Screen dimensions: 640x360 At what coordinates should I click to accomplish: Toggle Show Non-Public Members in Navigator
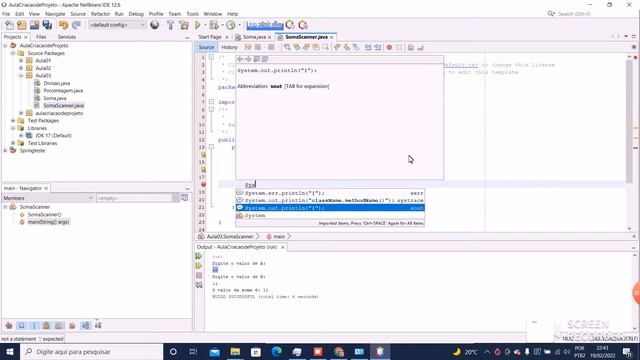[47, 326]
